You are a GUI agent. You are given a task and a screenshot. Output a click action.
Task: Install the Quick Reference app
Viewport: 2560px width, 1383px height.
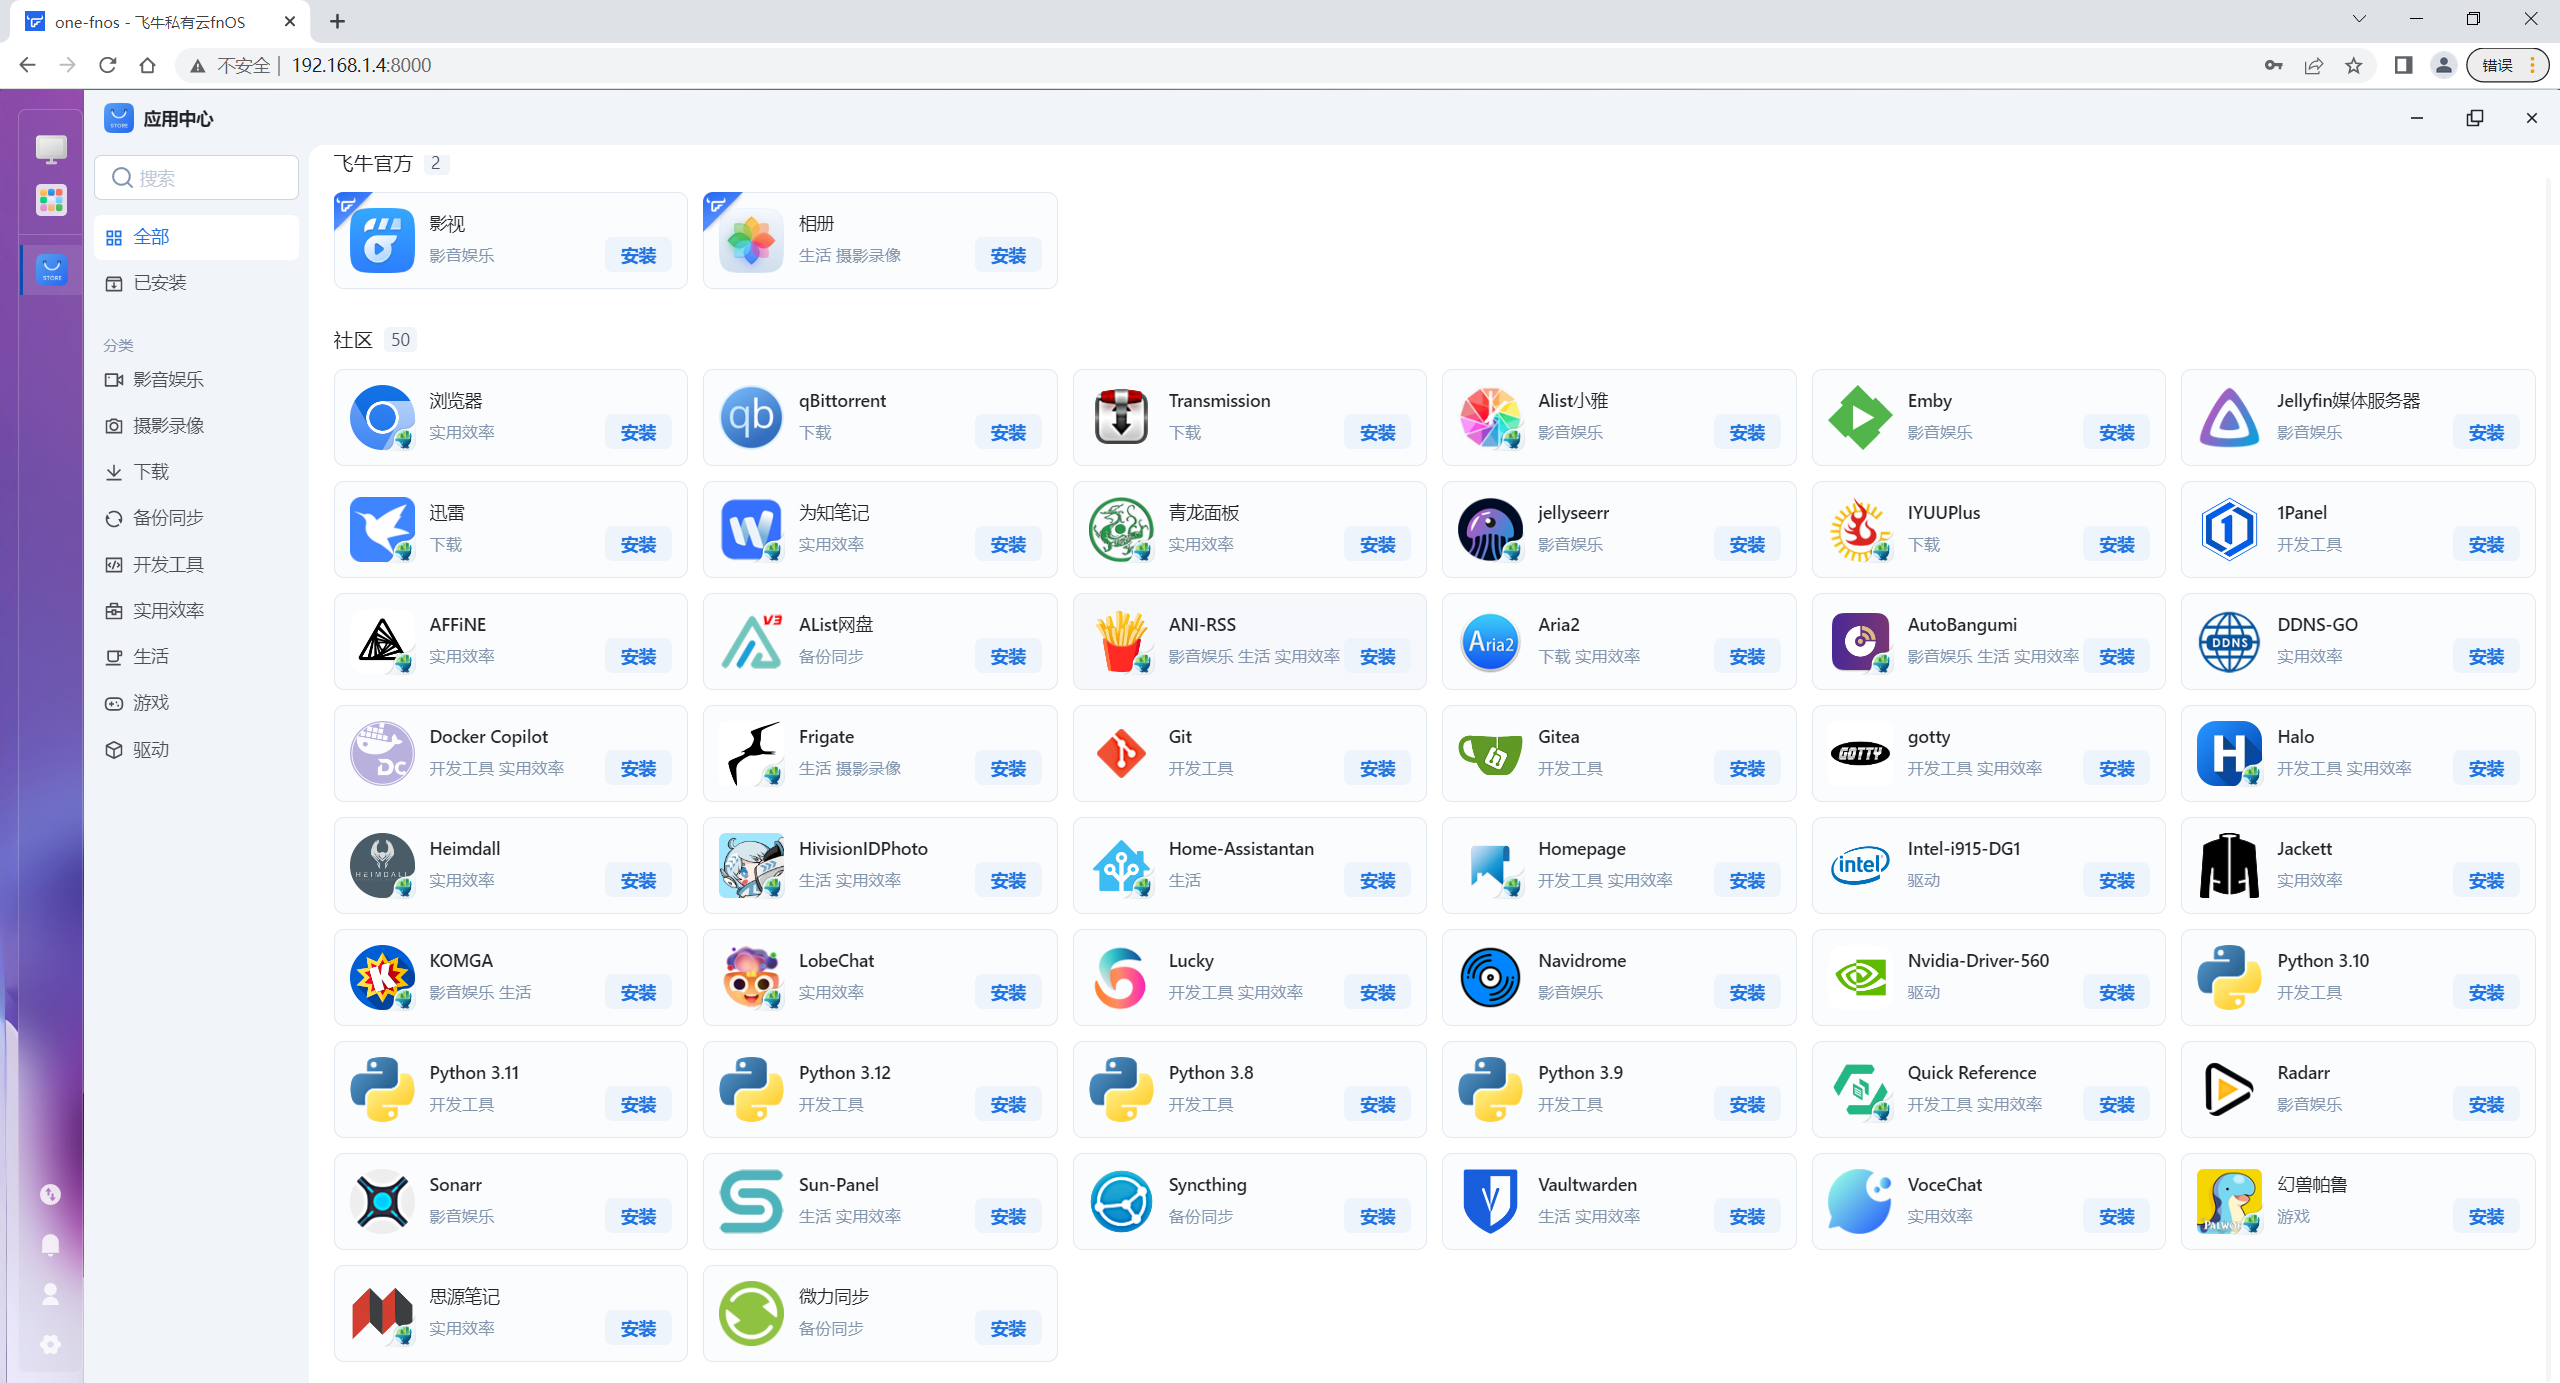tap(2117, 1105)
